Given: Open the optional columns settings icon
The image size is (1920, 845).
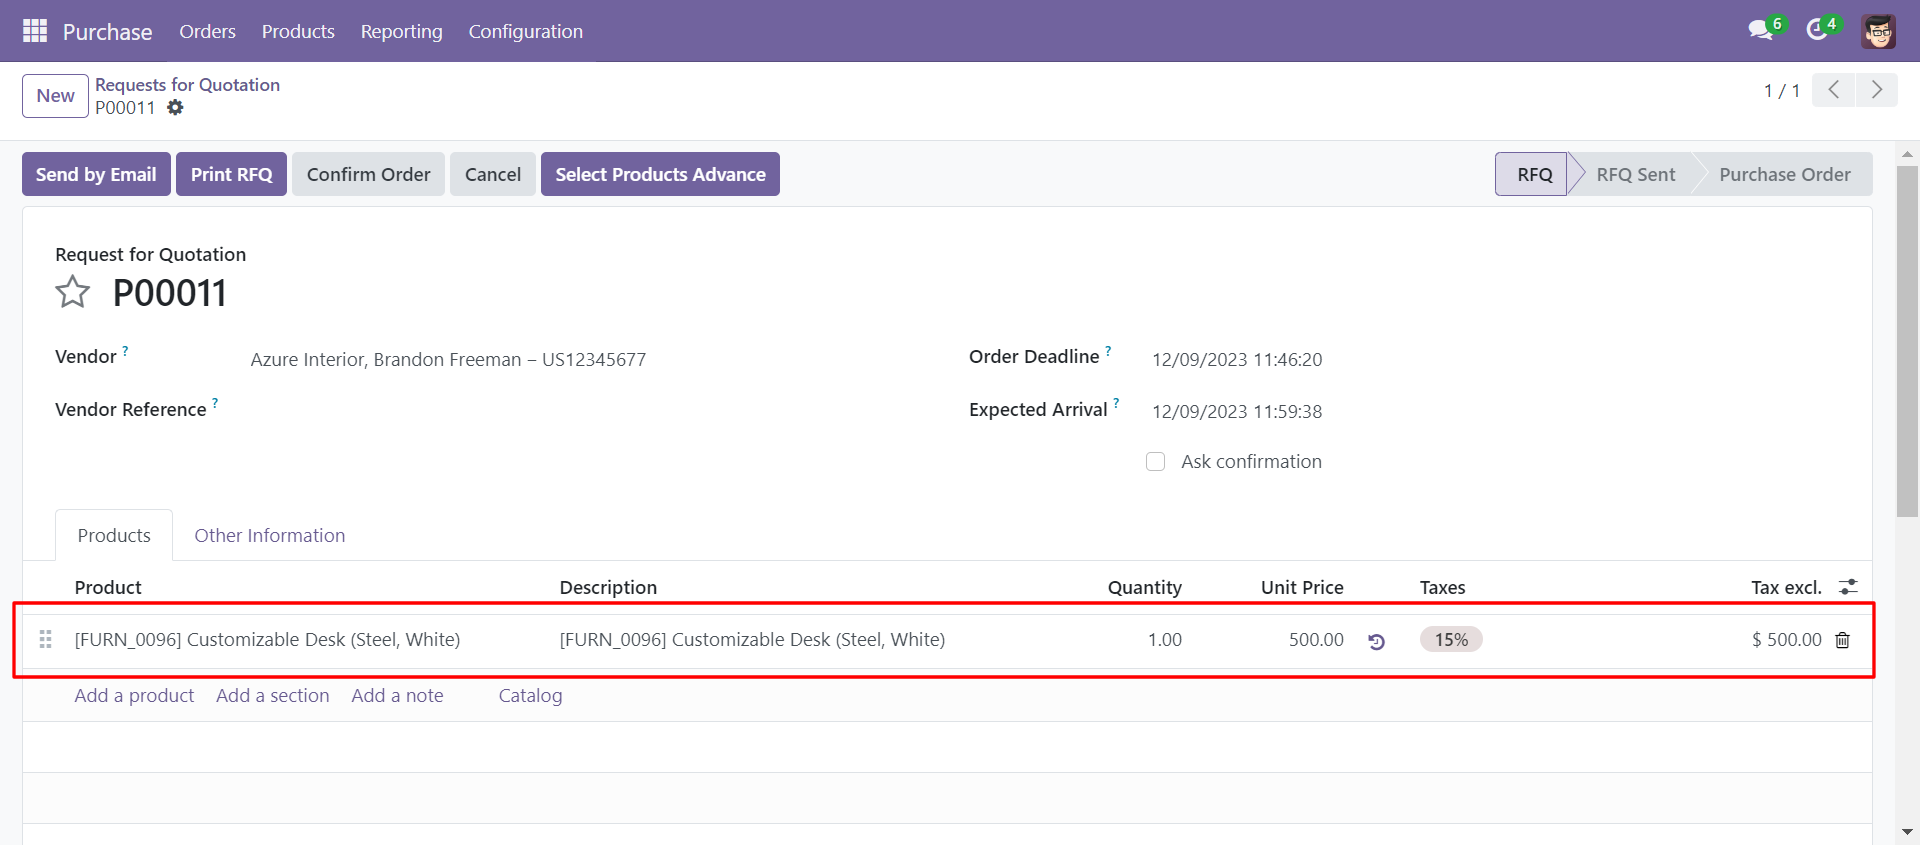Looking at the screenshot, I should tap(1848, 587).
